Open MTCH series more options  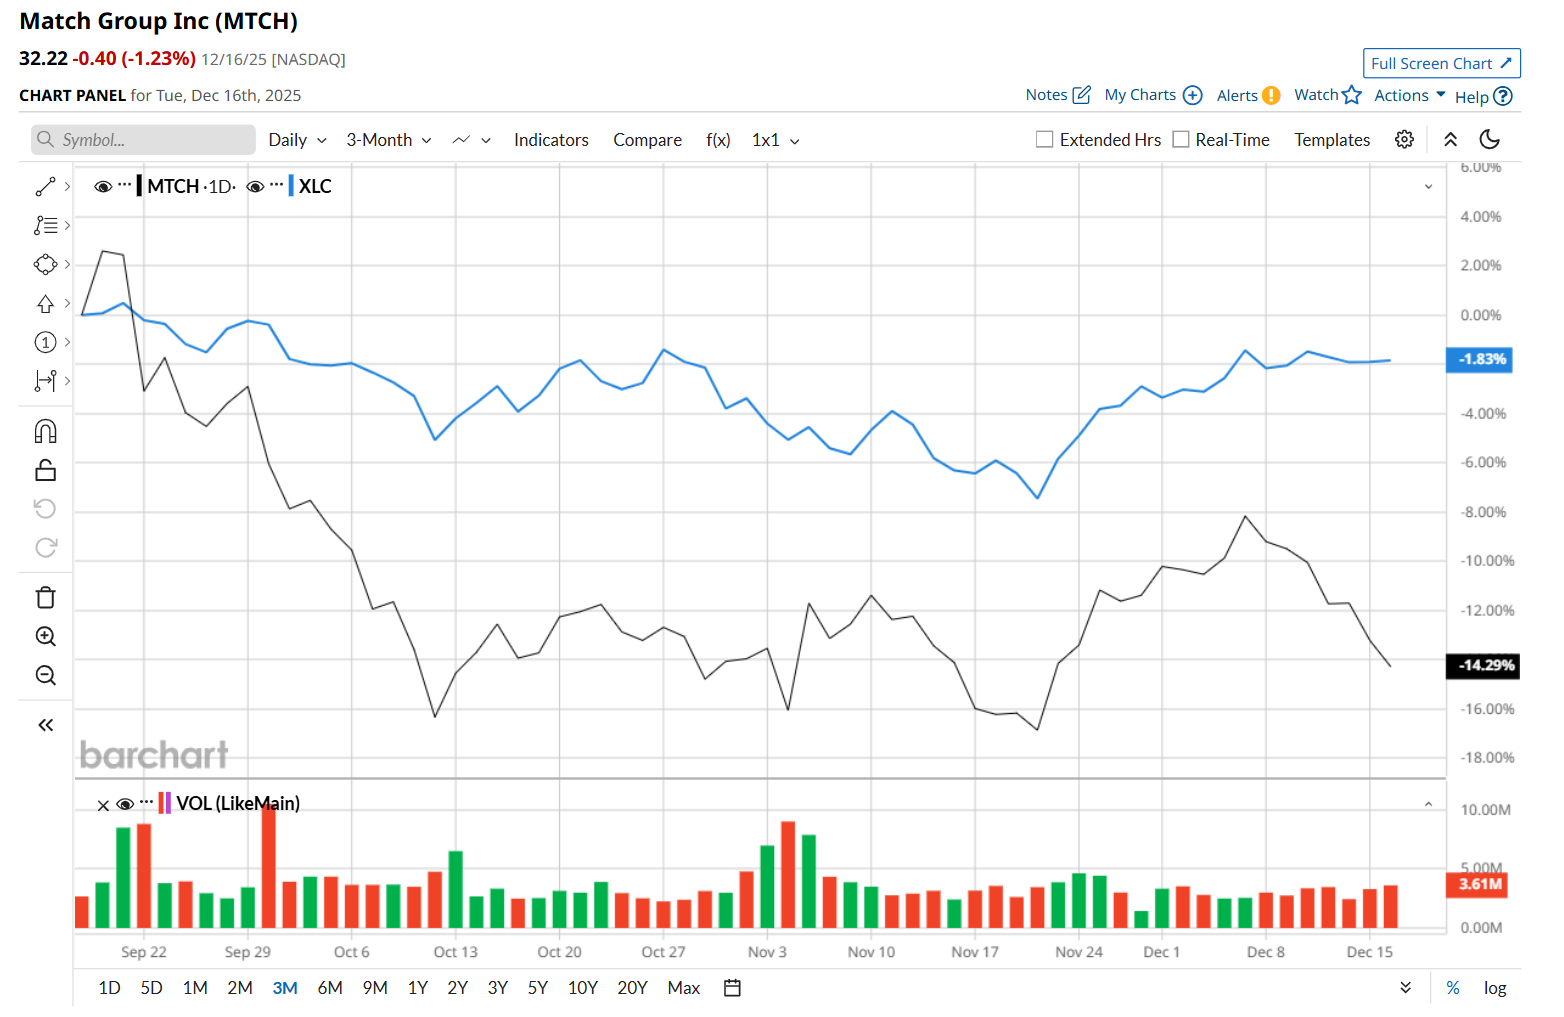click(x=125, y=186)
